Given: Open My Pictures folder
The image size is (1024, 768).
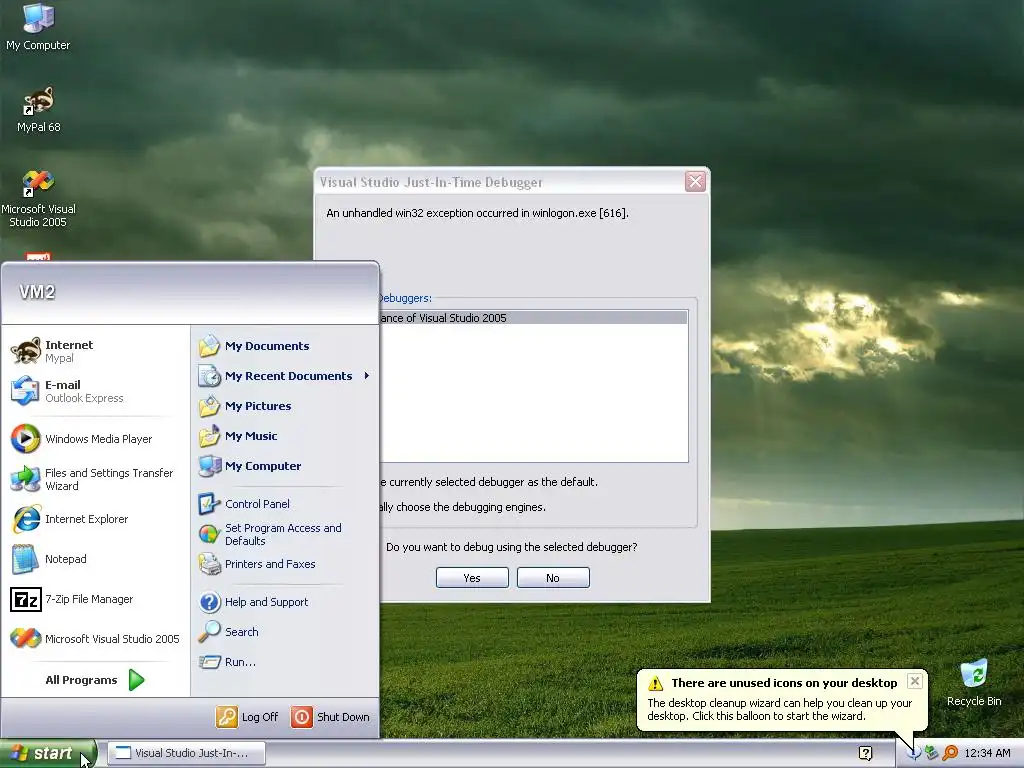Looking at the screenshot, I should [x=285, y=406].
